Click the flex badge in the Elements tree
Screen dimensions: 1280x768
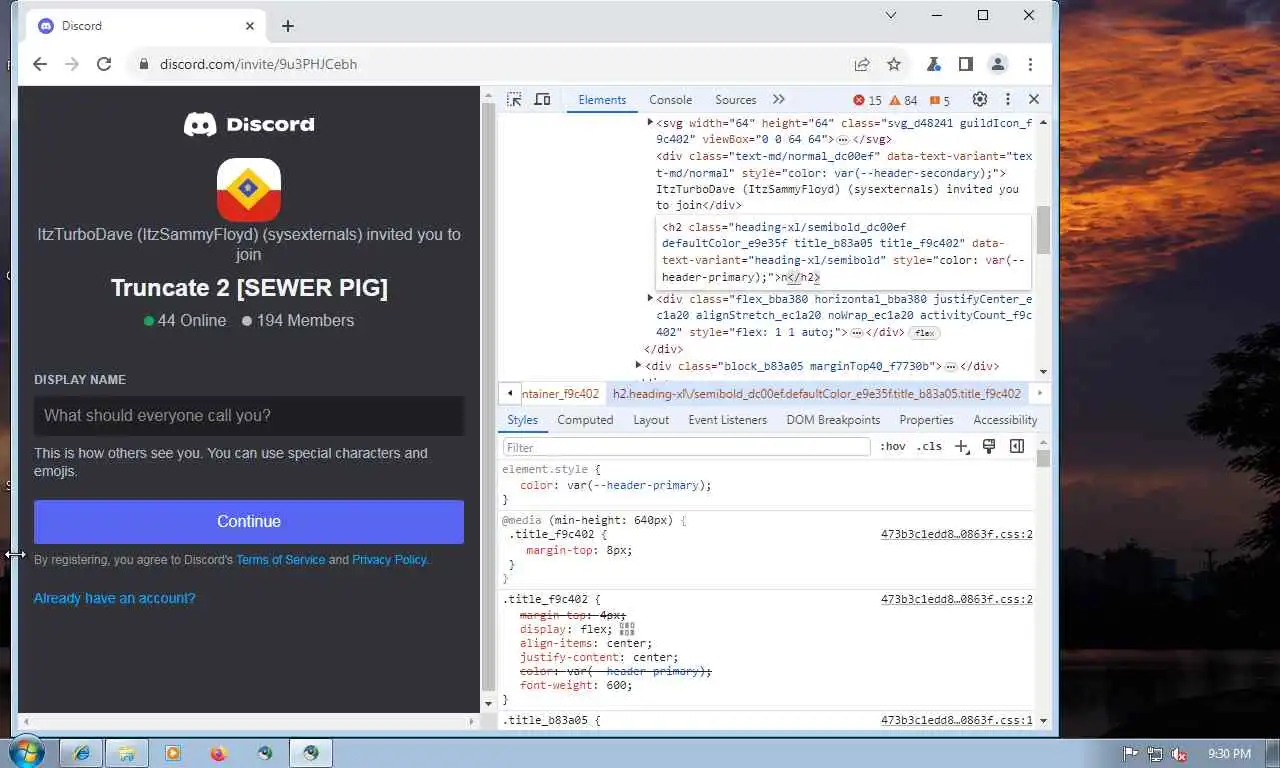tap(924, 333)
